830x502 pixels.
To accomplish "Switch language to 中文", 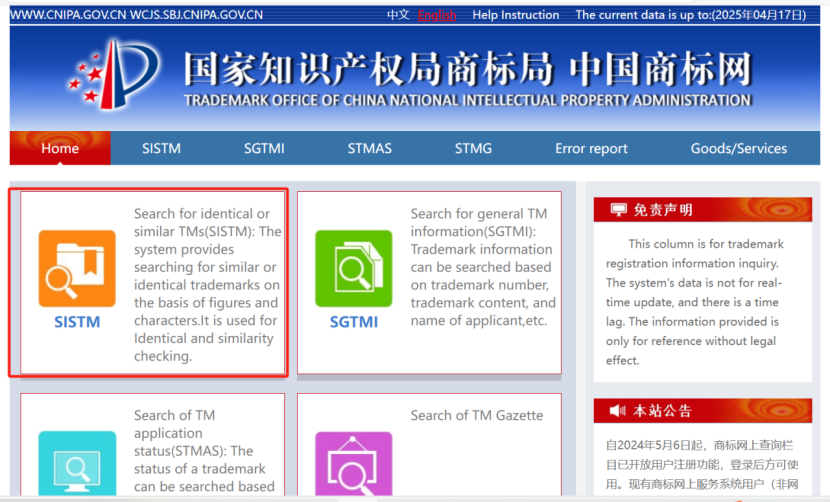I will 398,15.
